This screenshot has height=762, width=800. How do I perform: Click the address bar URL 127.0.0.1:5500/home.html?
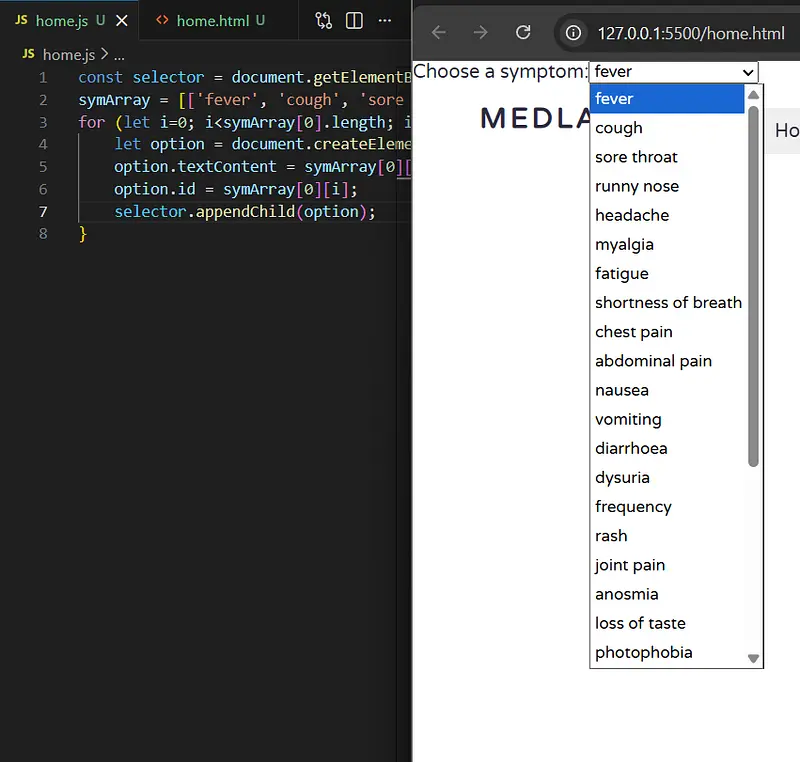690,33
